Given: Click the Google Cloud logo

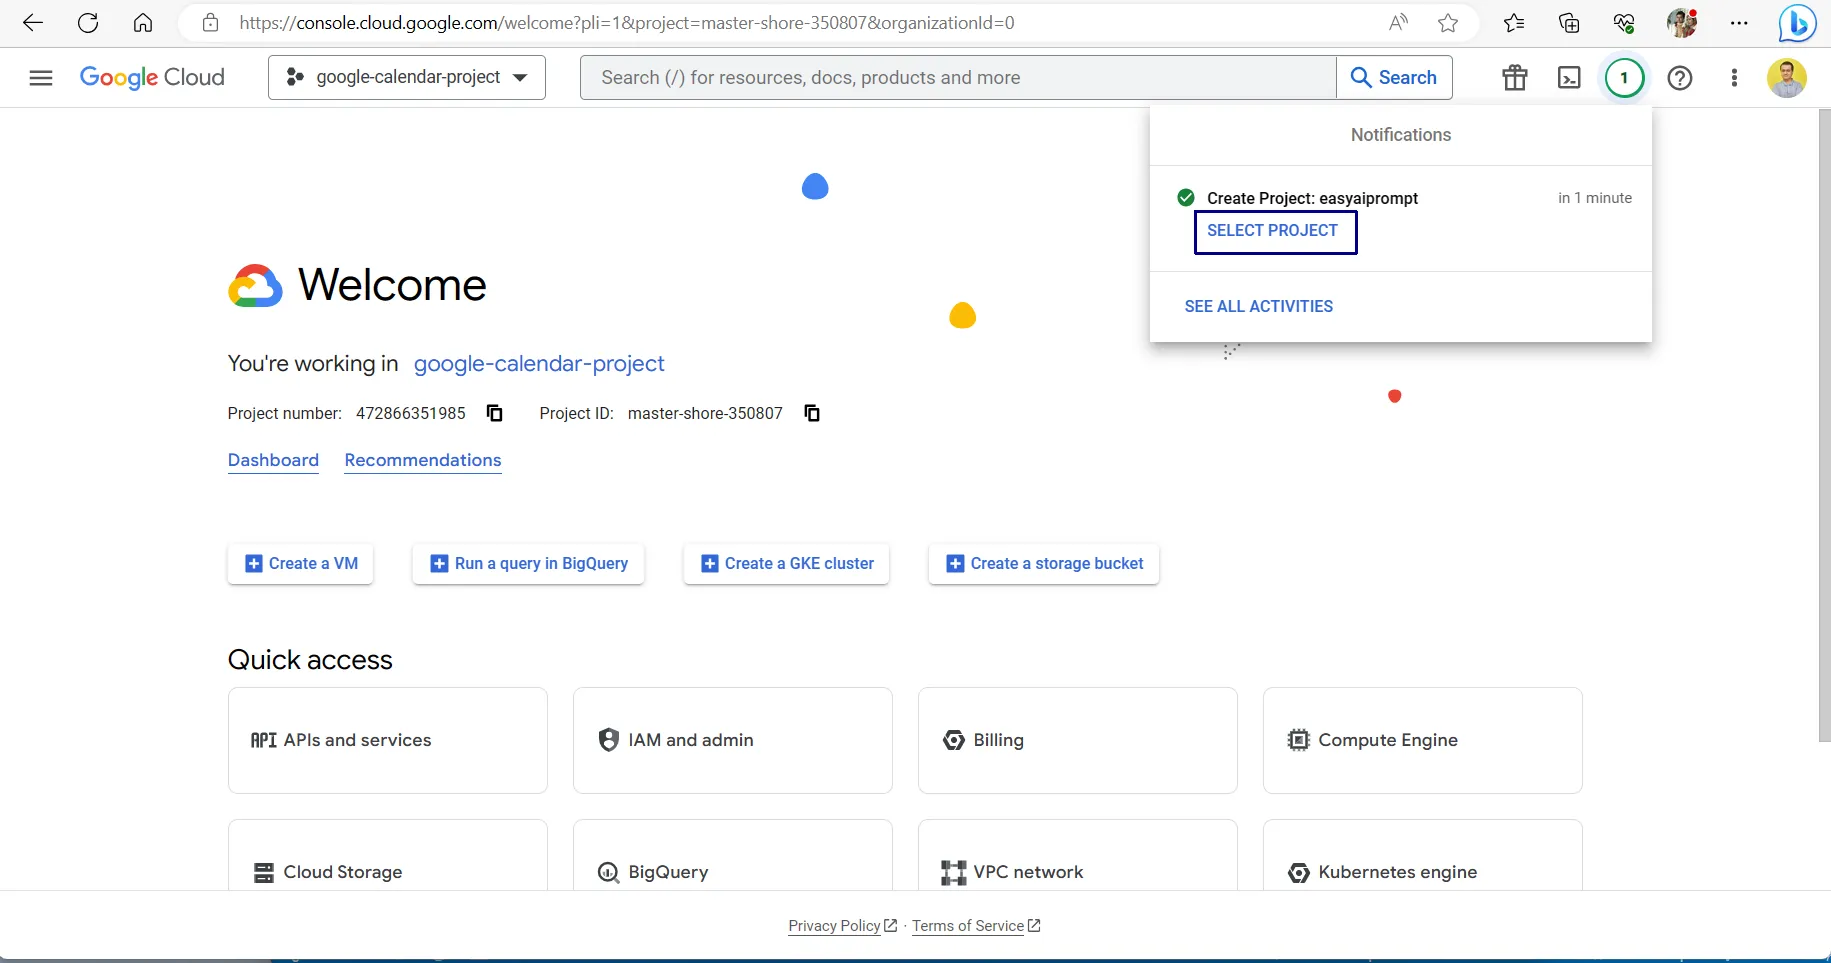Looking at the screenshot, I should point(152,78).
